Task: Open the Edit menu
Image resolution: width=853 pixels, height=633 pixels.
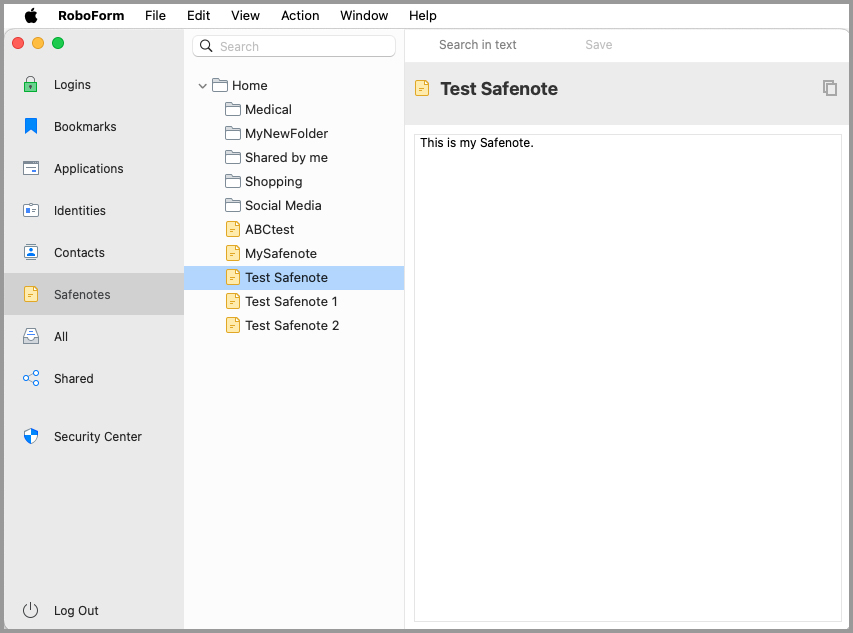Action: (199, 16)
